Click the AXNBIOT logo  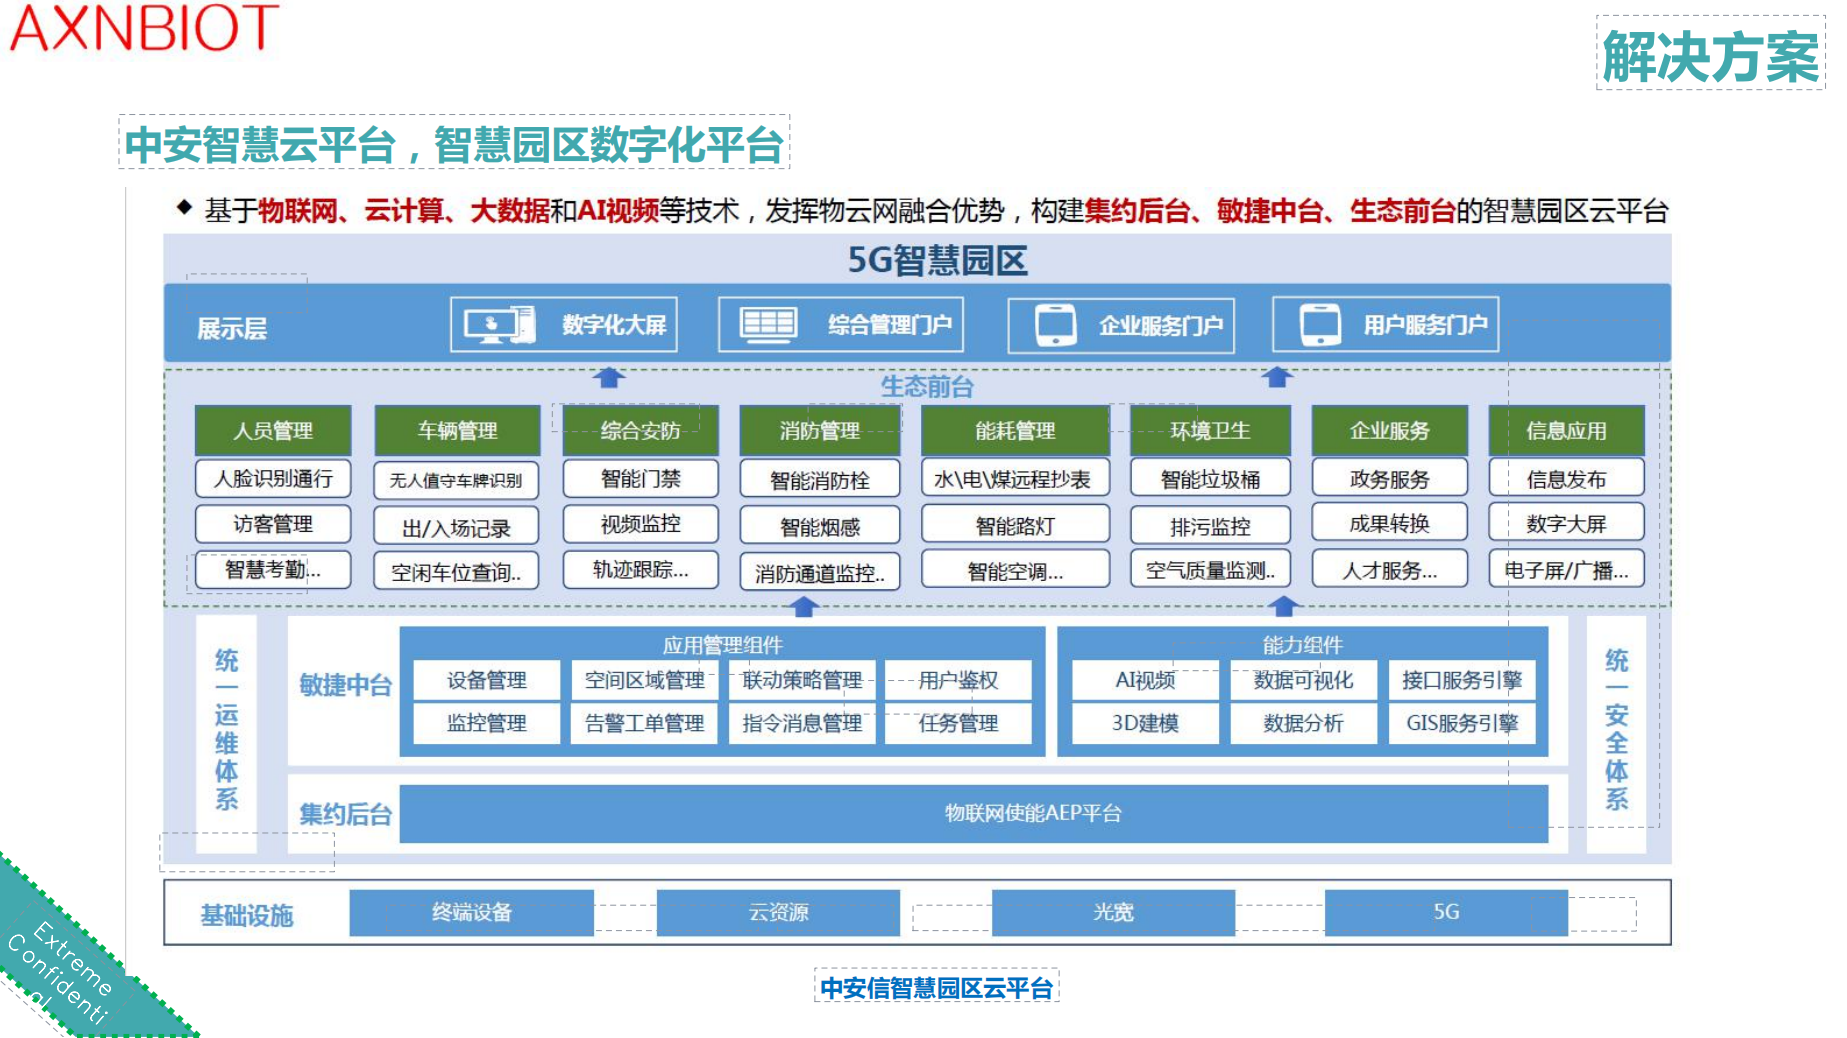pos(144,28)
